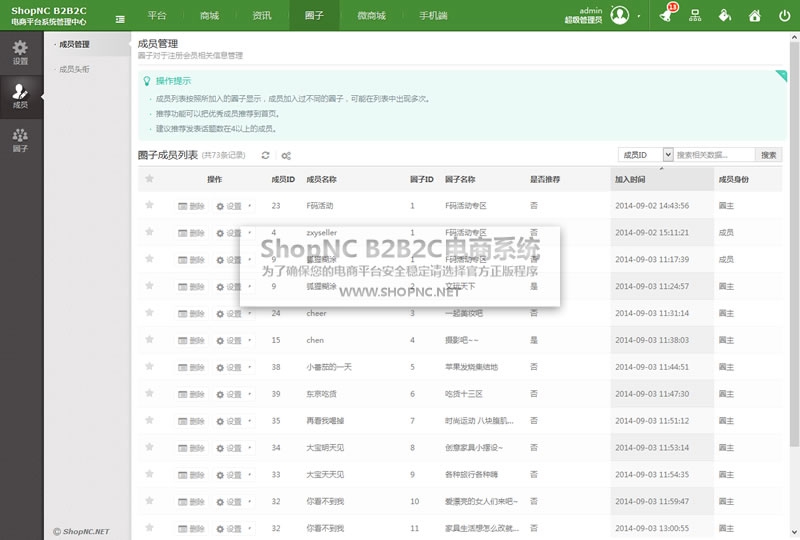
Task: Go to the home page icon
Action: (x=755, y=16)
